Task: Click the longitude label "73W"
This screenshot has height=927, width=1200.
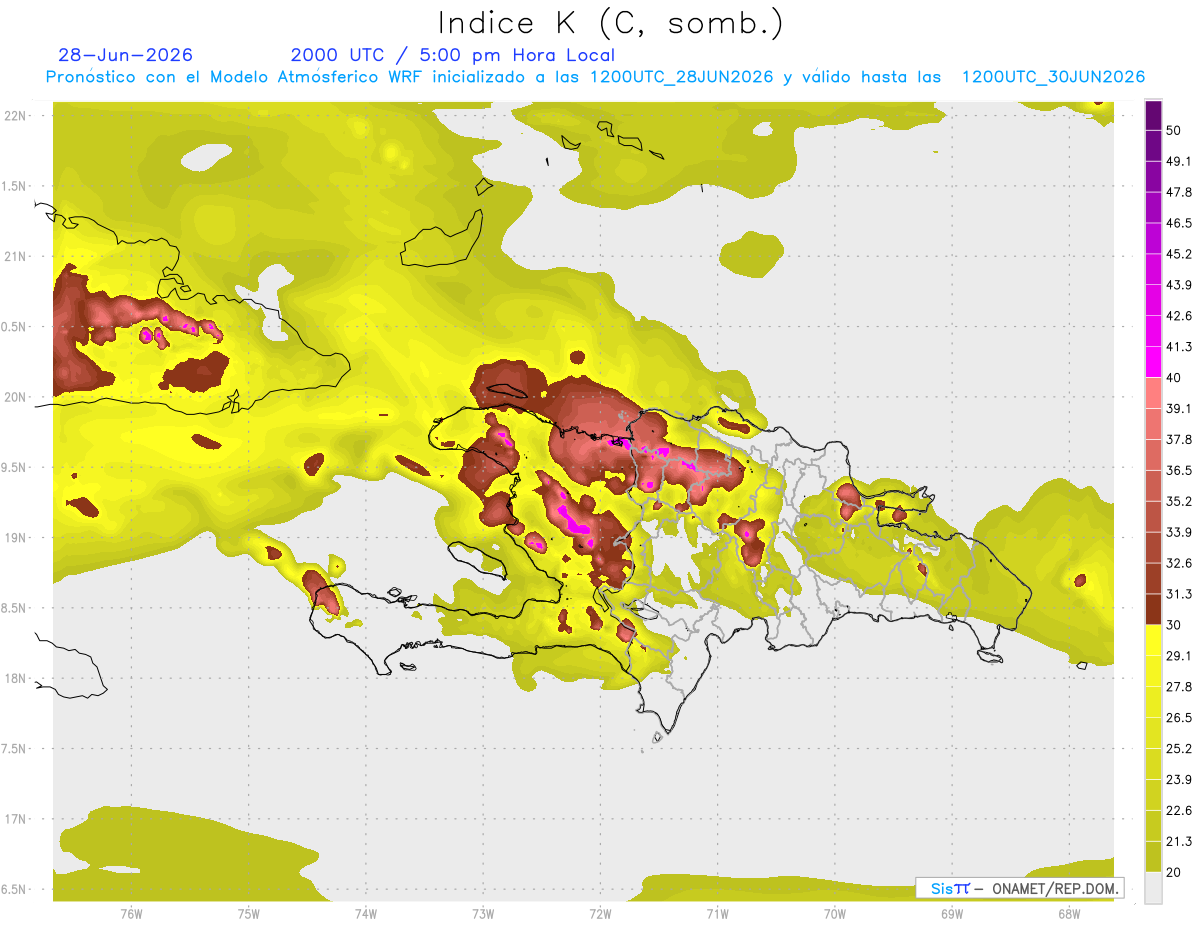Action: pyautogui.click(x=483, y=914)
